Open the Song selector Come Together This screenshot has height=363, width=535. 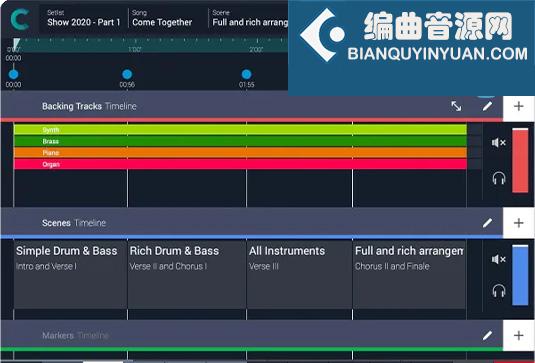click(162, 18)
